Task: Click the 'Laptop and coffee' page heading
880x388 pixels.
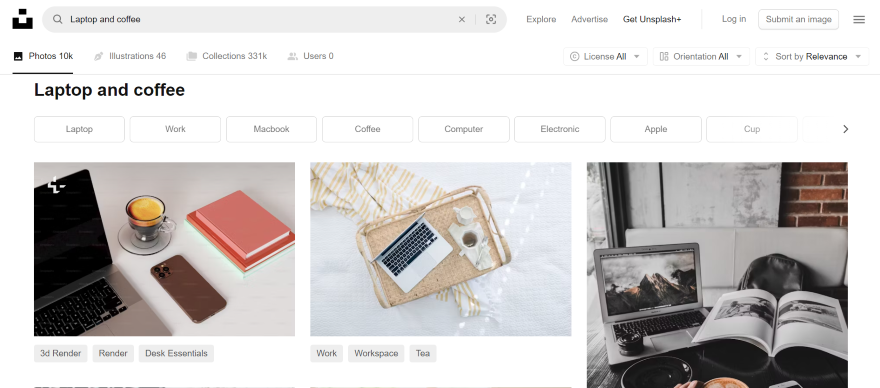Action: [109, 90]
